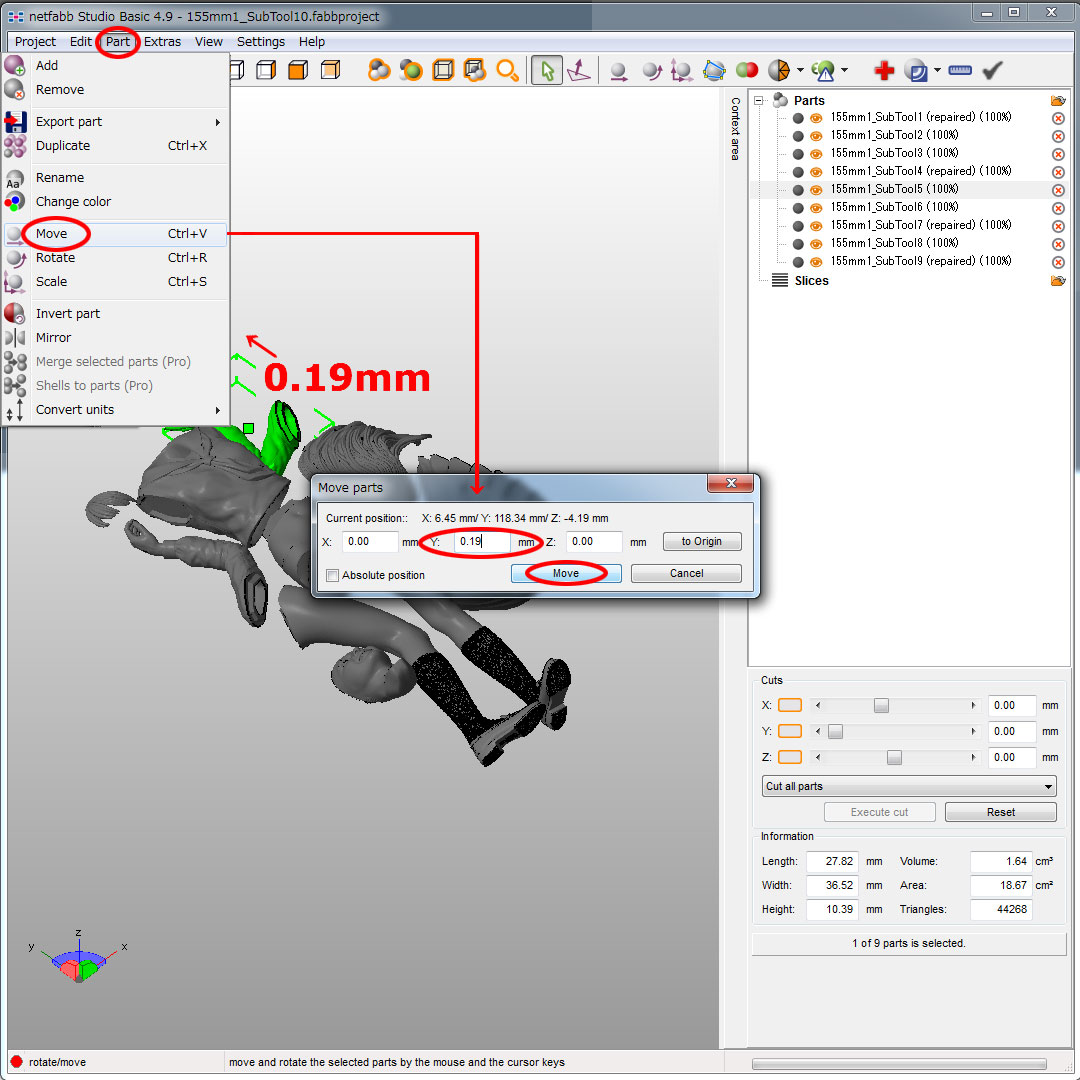Toggle visibility of 155mm1_SubTool5
This screenshot has height=1080, width=1080.
click(x=816, y=189)
